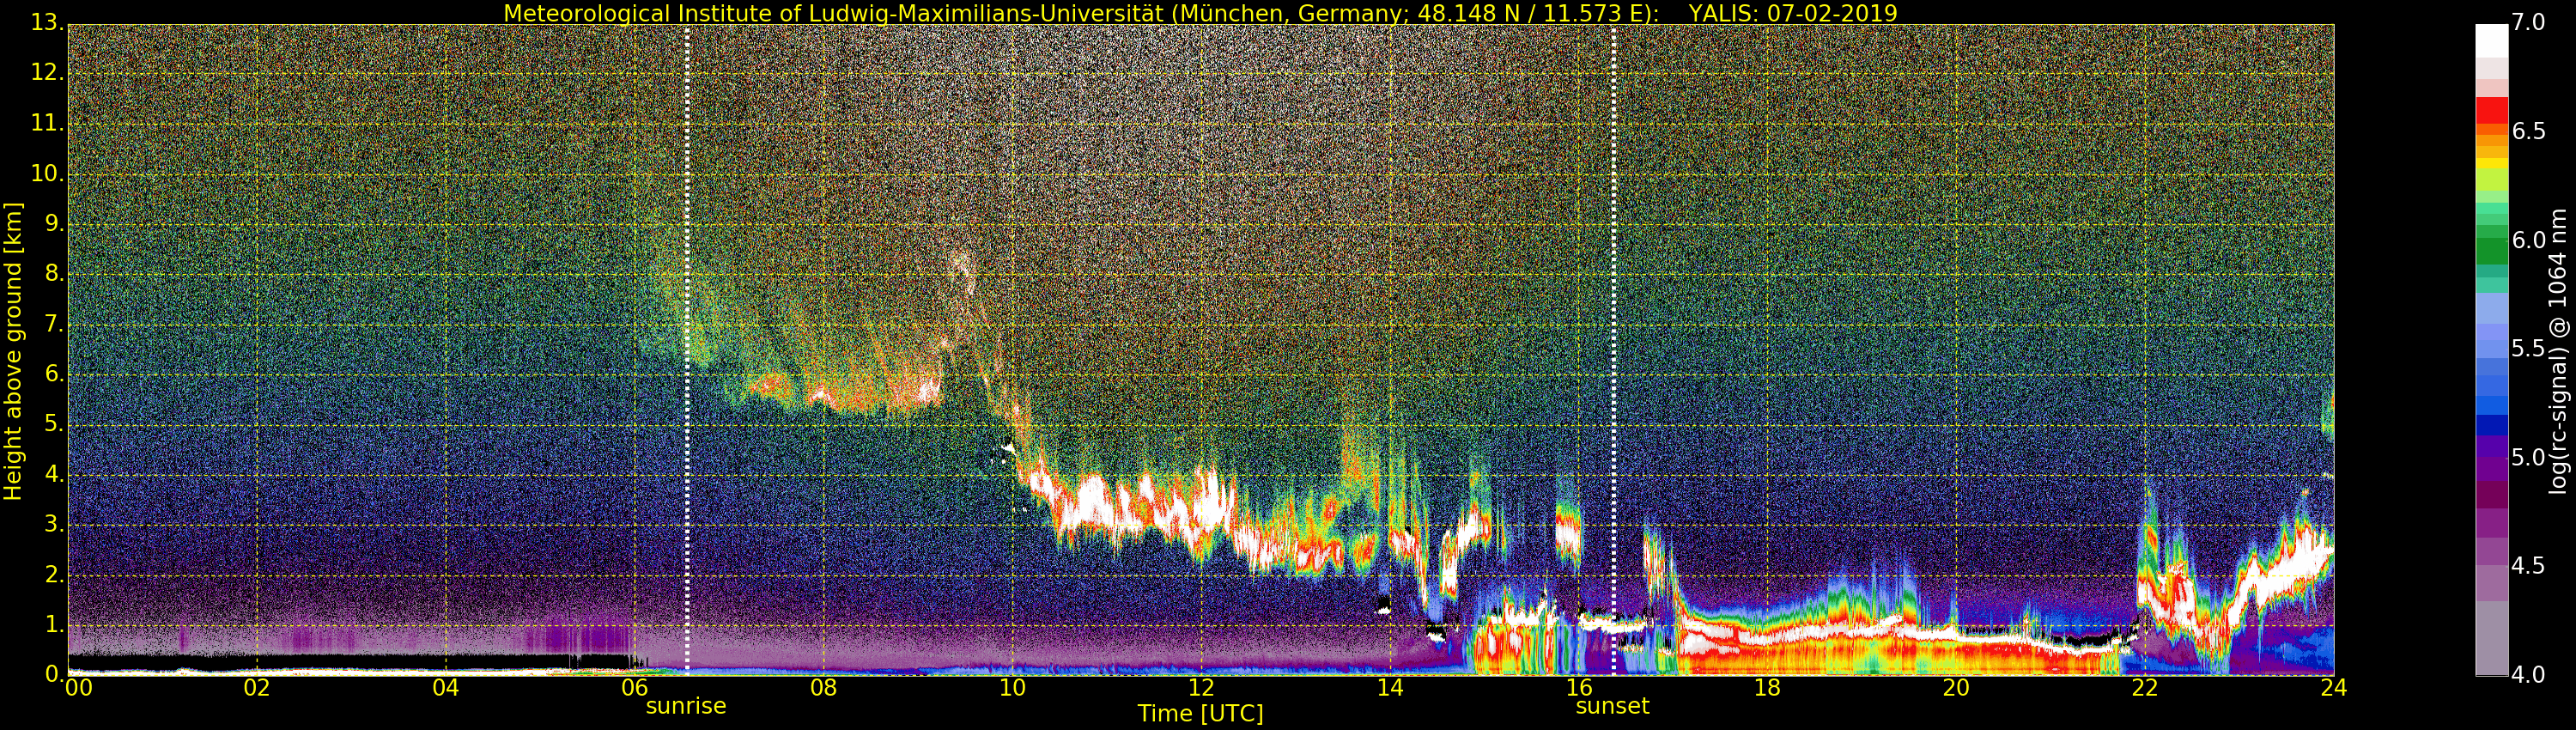Click the time axis tick label 10

[x=1012, y=688]
